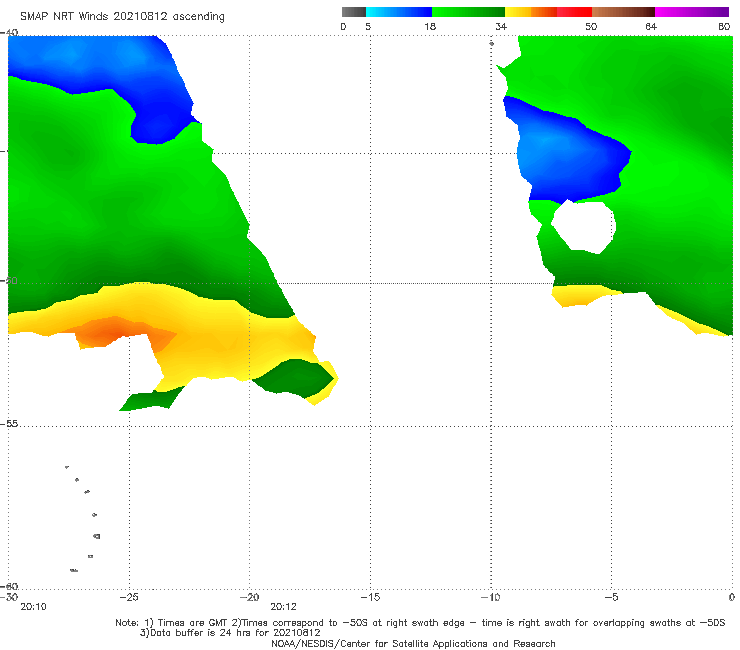The height and width of the screenshot is (650, 740).
Task: Click color bar label '5'
Action: click(x=368, y=26)
